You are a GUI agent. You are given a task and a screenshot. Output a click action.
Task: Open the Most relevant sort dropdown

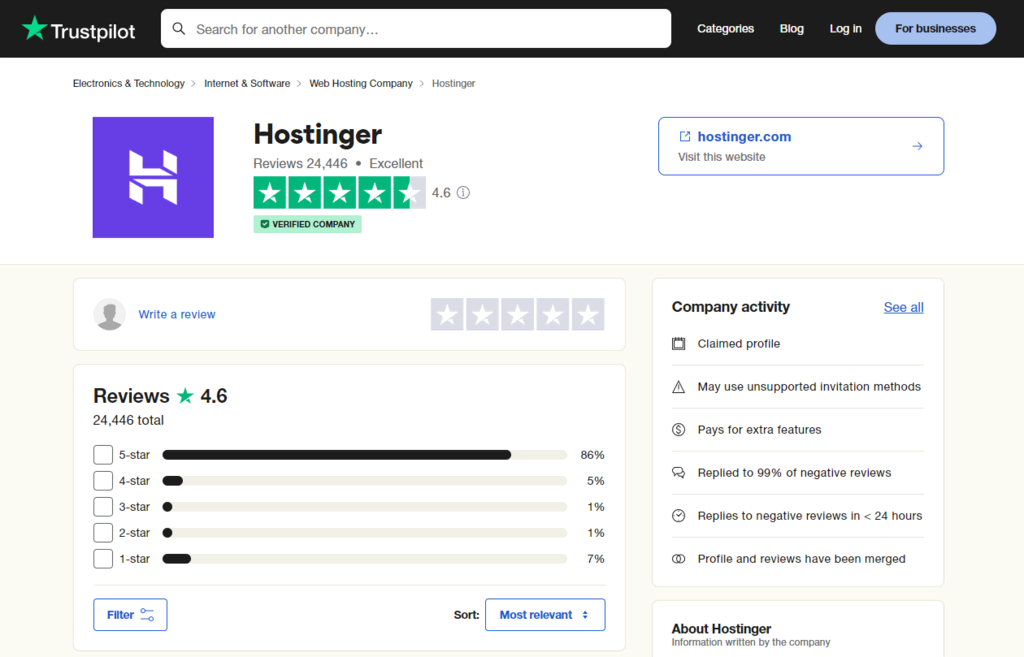[x=545, y=615]
